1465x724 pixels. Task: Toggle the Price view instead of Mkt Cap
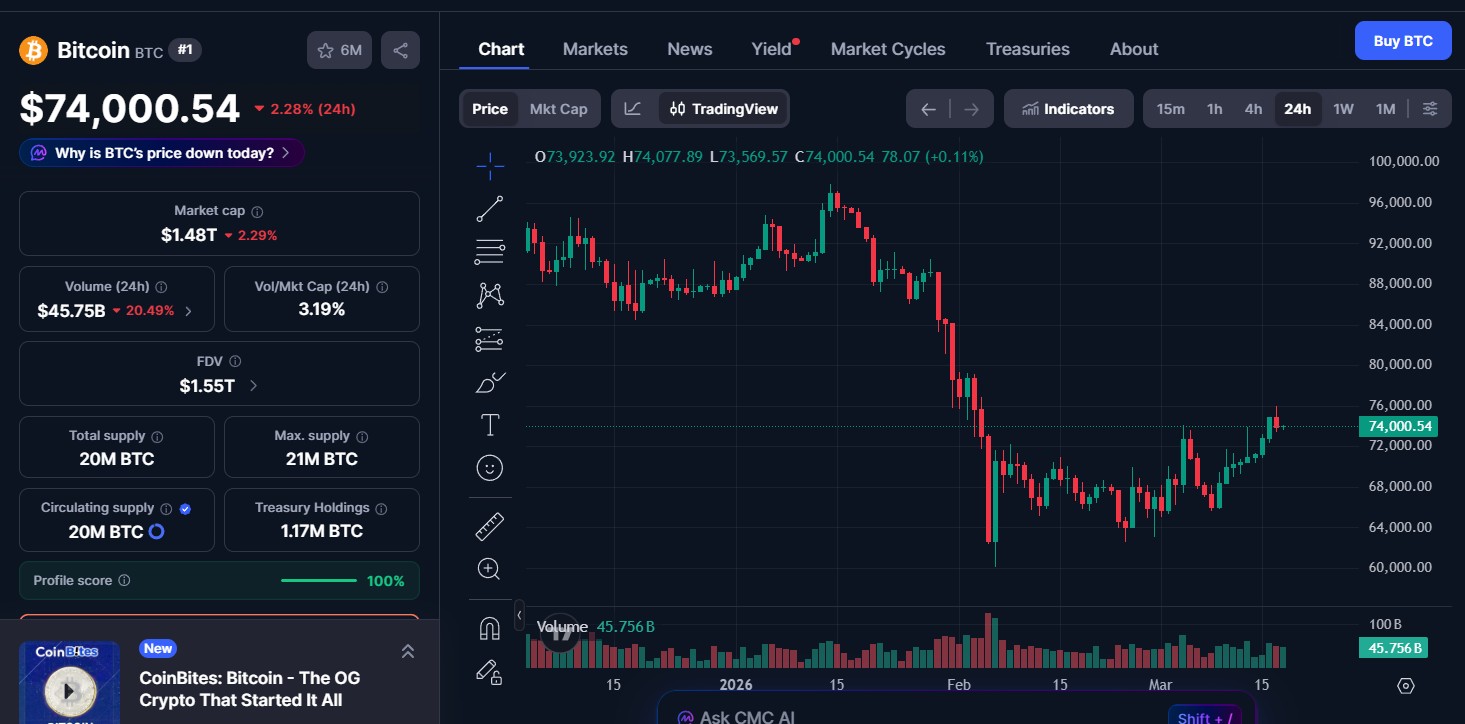(489, 108)
